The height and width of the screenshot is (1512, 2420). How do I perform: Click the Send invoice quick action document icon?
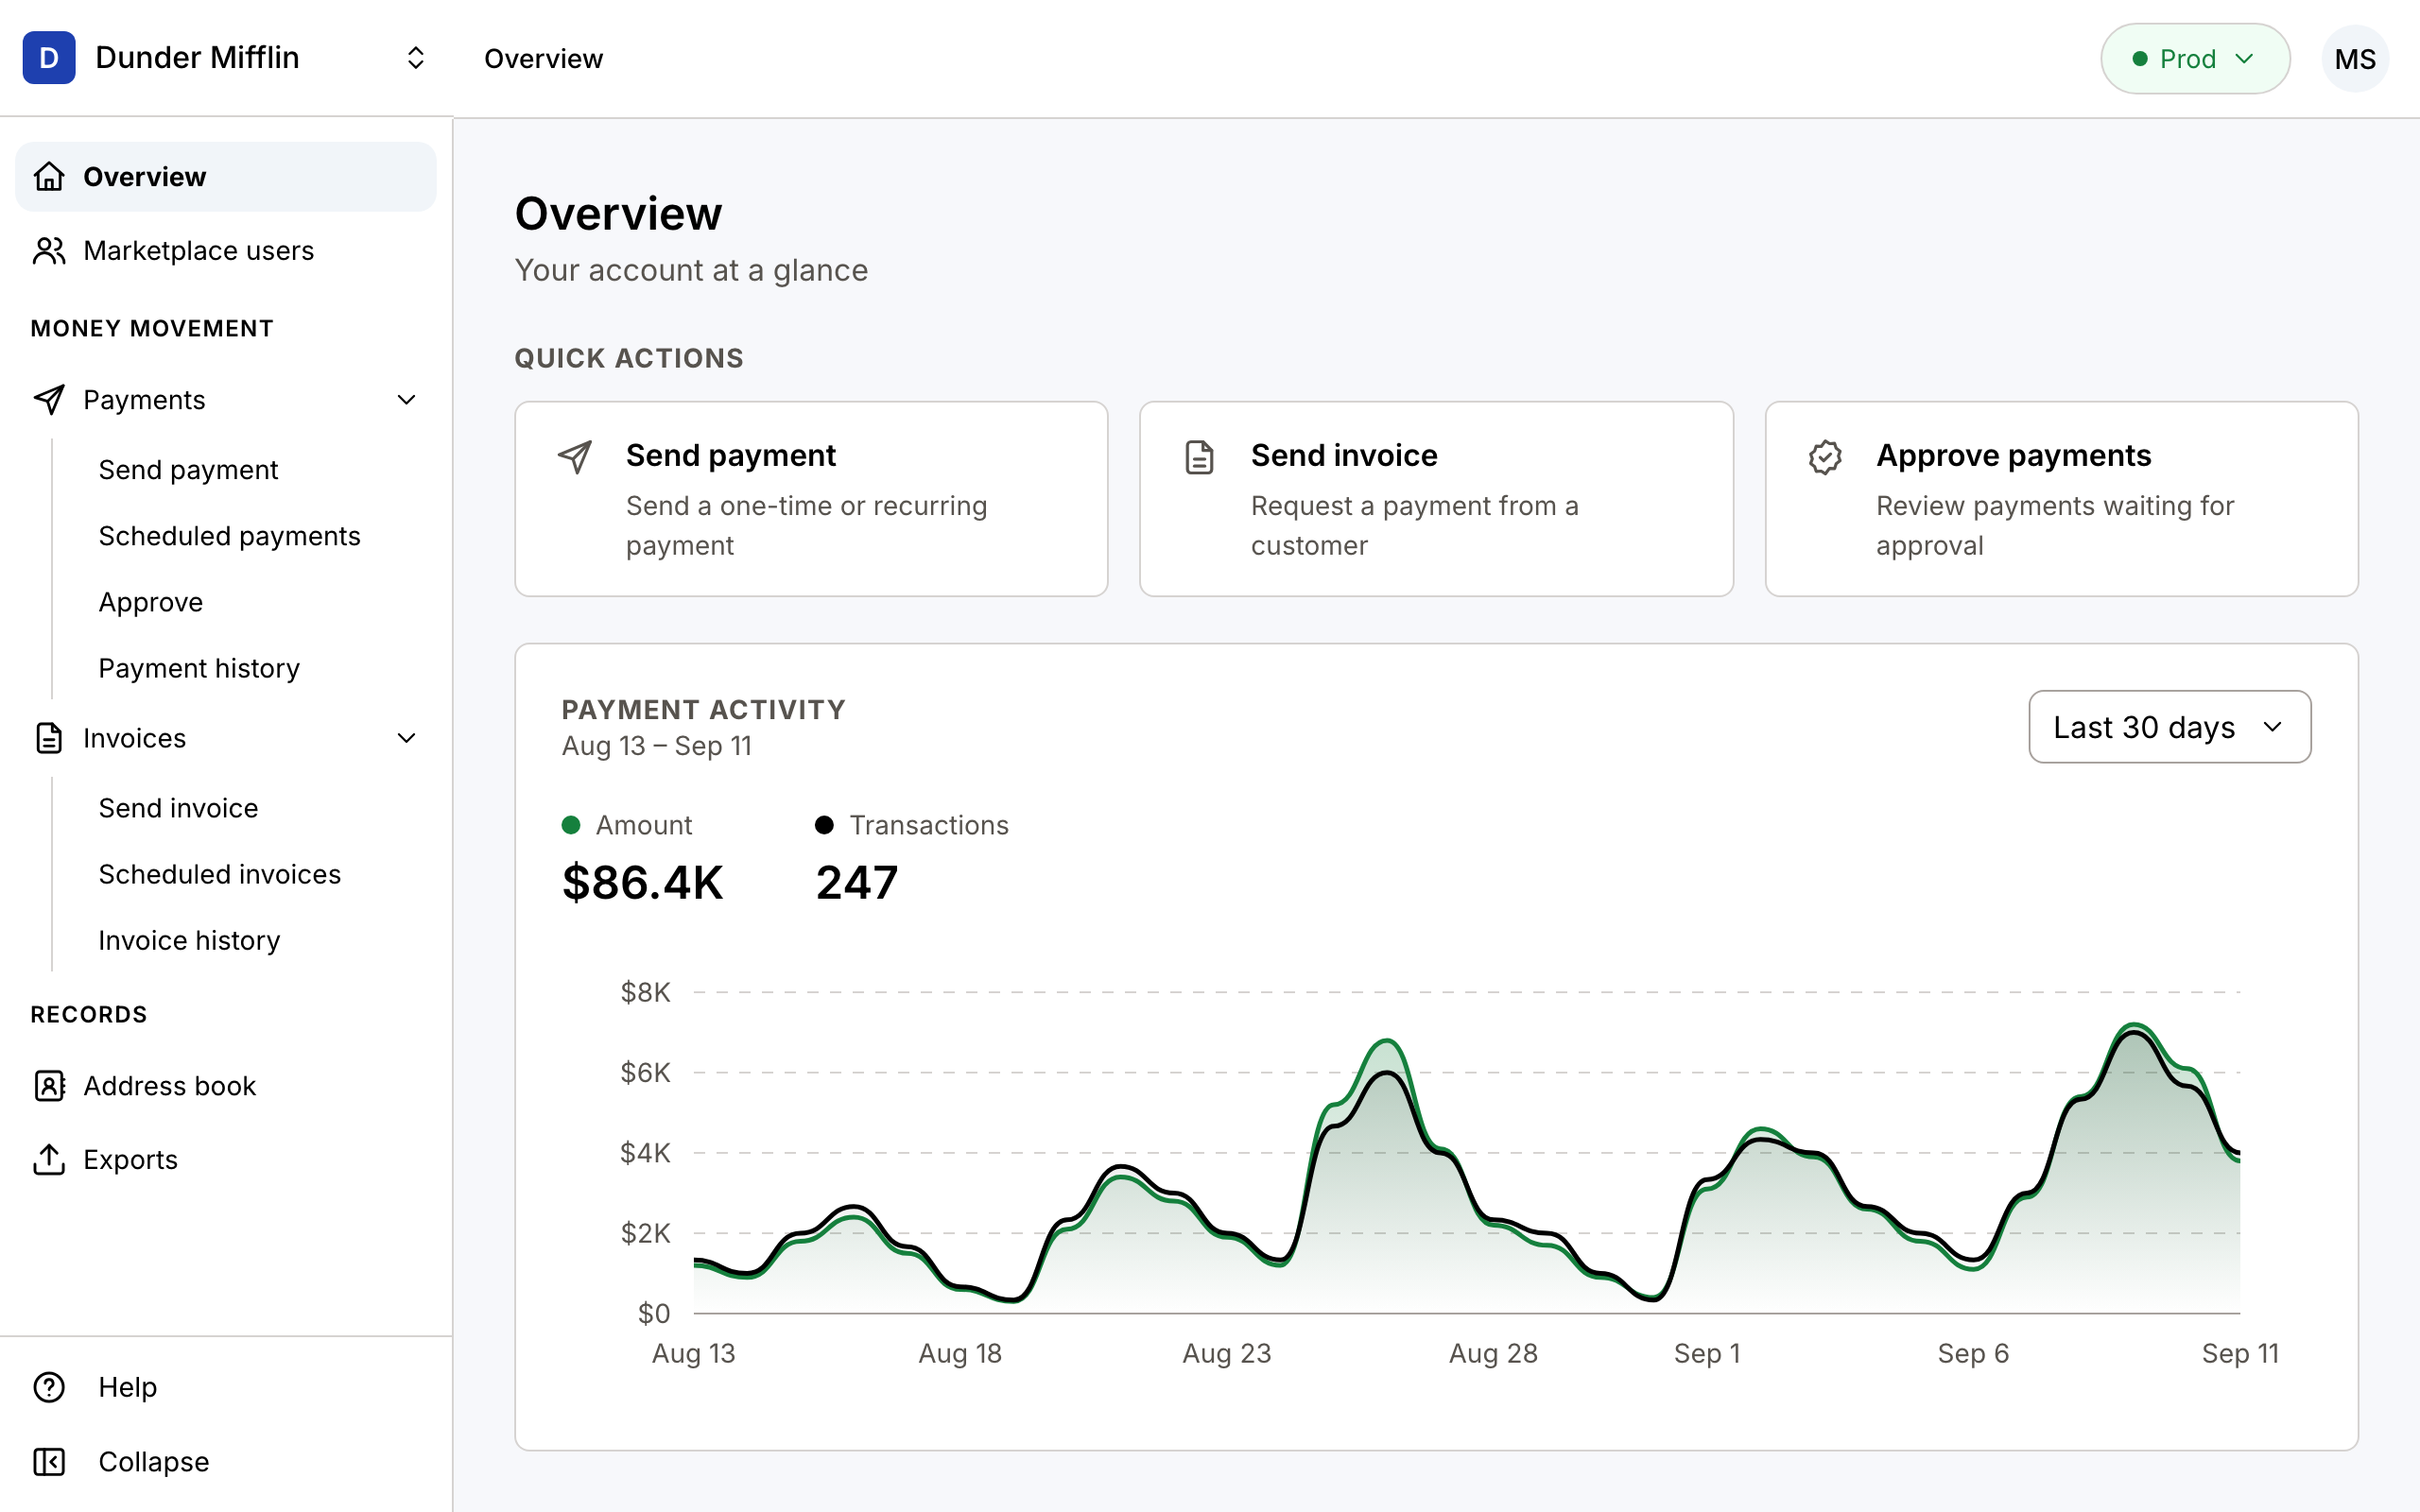coord(1199,457)
